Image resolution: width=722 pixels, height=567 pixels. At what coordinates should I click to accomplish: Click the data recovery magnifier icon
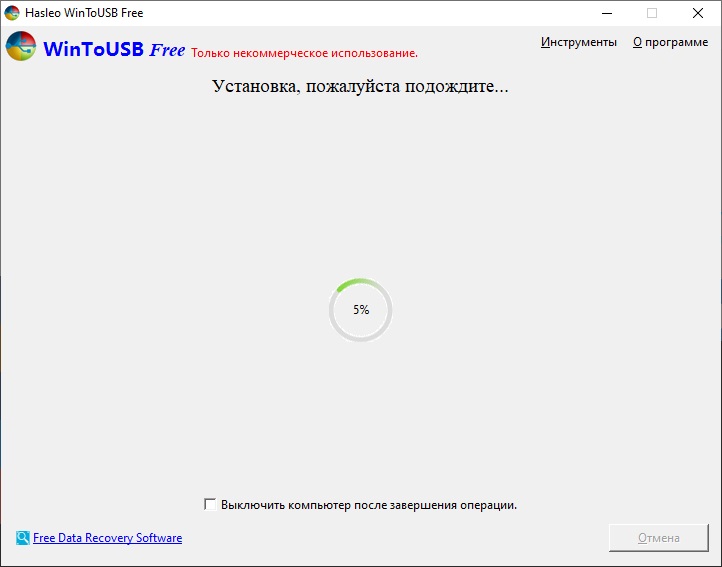23,538
